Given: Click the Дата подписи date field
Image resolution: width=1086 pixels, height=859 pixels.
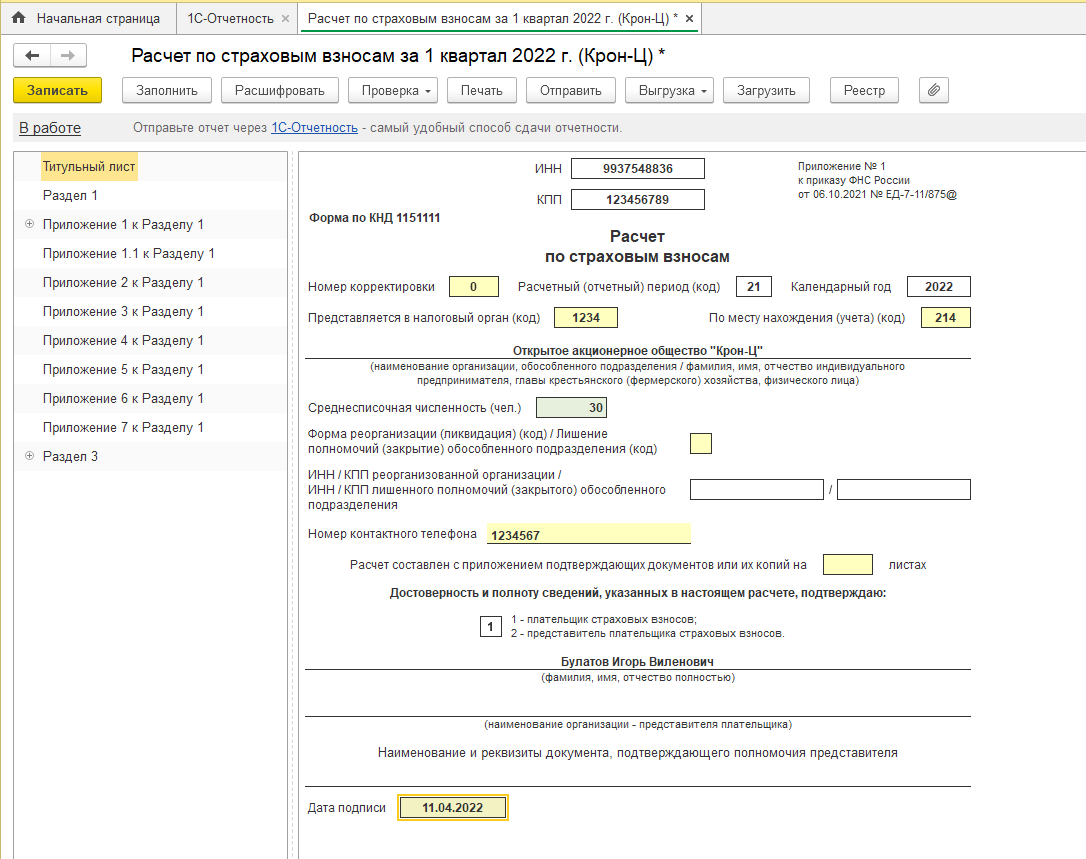Looking at the screenshot, I should click(x=453, y=808).
